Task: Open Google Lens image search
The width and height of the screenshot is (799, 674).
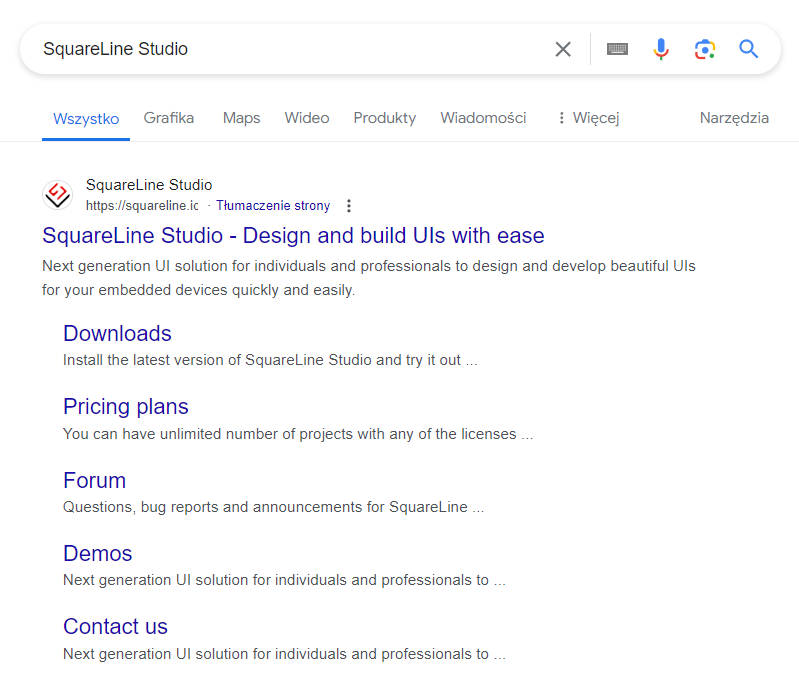Action: [705, 49]
